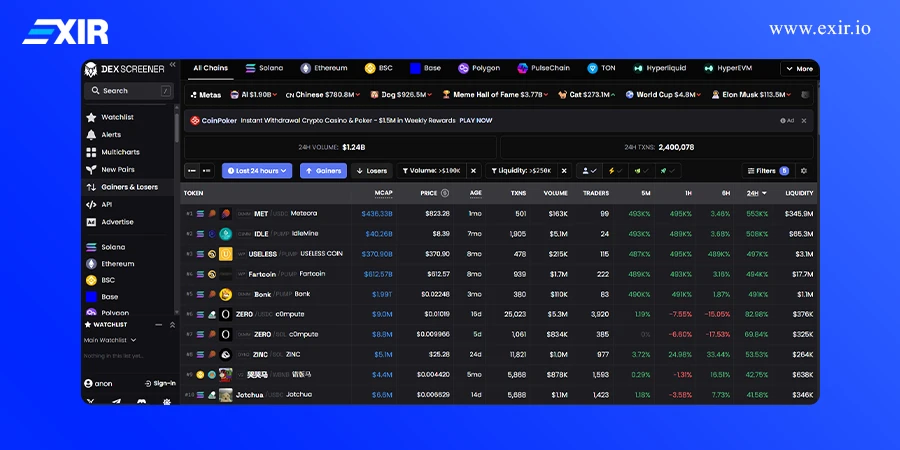Sort table by MCAP column header
The width and height of the screenshot is (900, 450).
384,193
